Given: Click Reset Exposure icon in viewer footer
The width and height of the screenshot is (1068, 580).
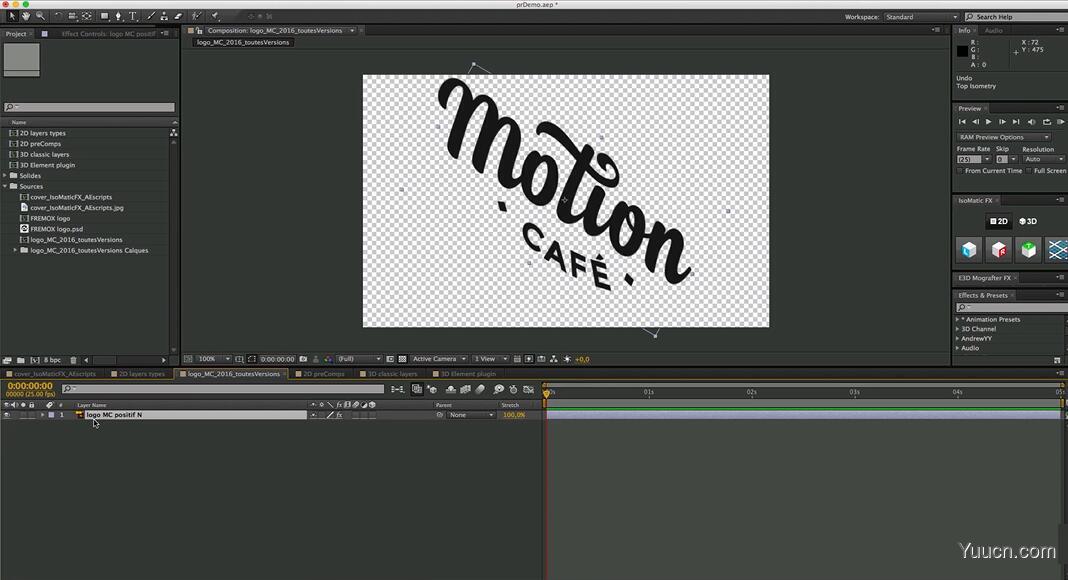Looking at the screenshot, I should tap(567, 359).
